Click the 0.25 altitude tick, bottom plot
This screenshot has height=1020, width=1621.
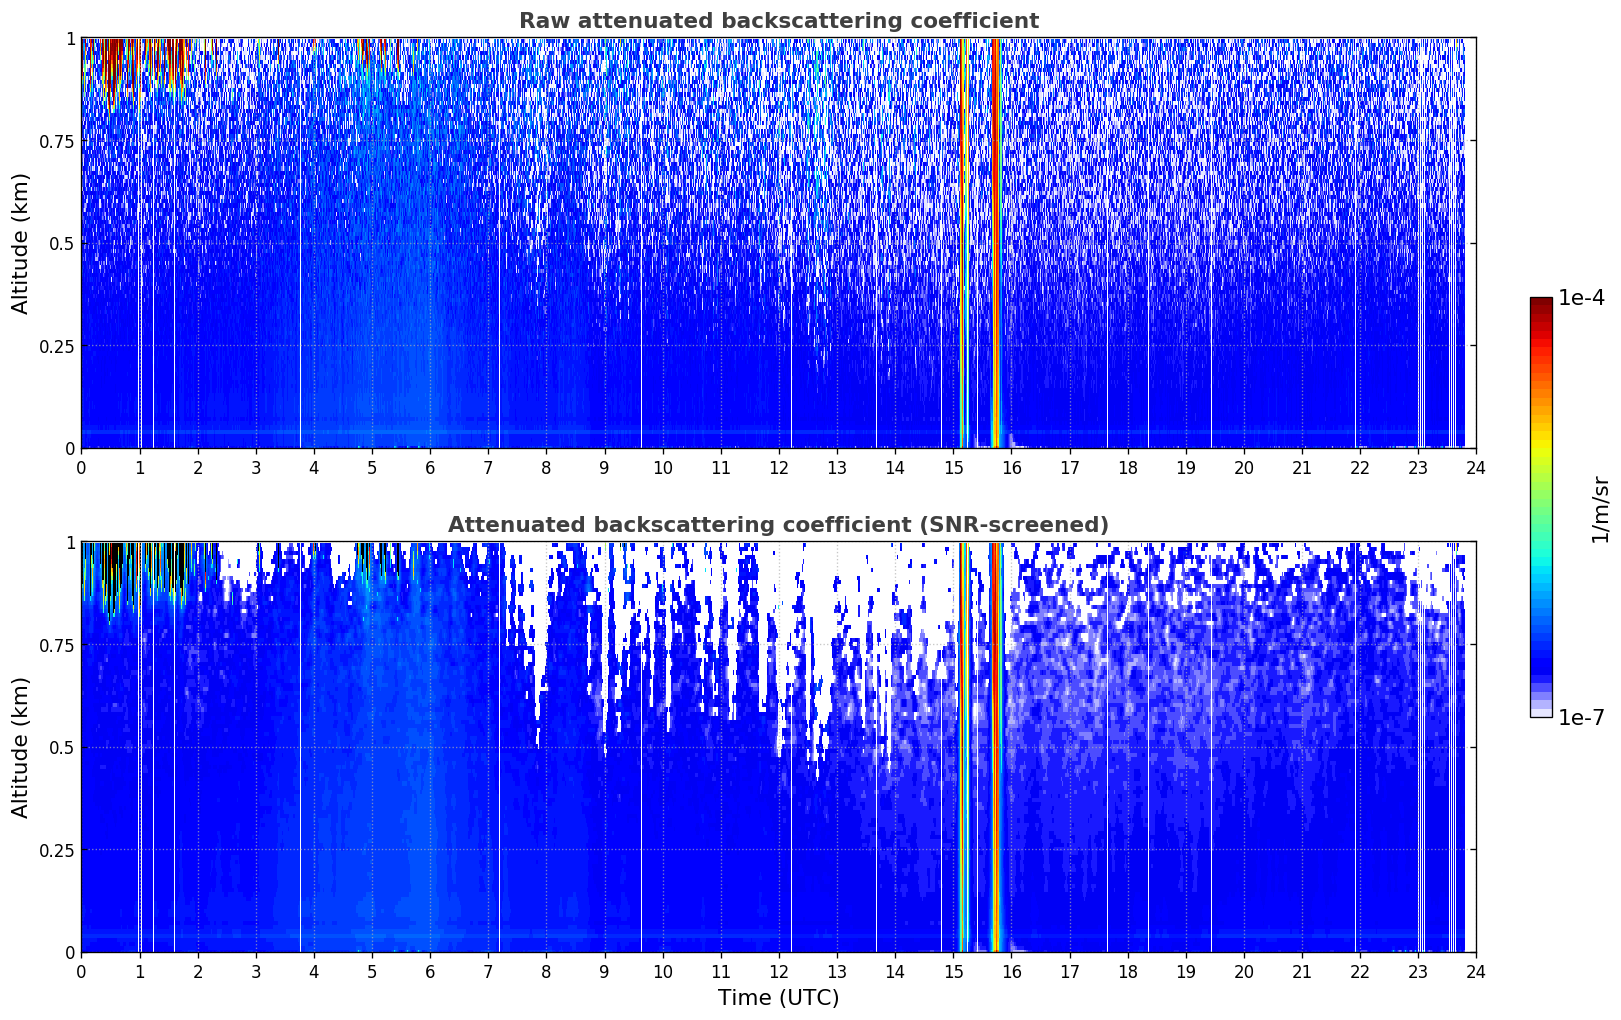click(x=56, y=850)
